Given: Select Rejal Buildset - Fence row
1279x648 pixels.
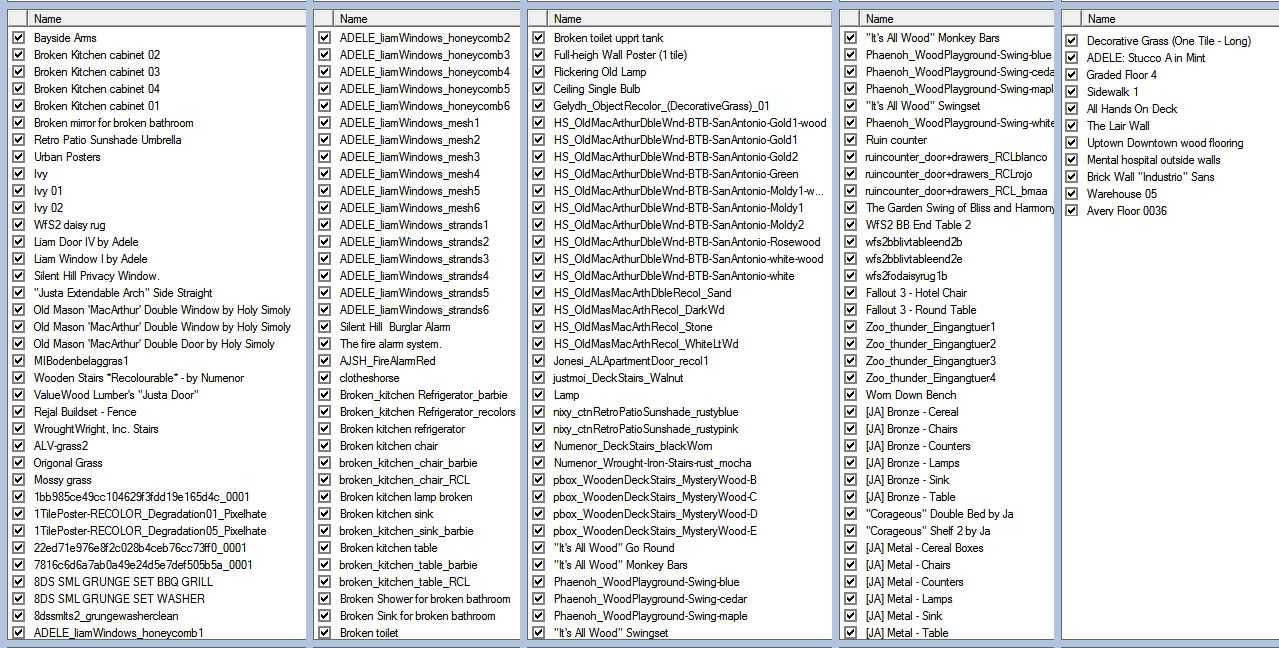Looking at the screenshot, I should point(85,412).
